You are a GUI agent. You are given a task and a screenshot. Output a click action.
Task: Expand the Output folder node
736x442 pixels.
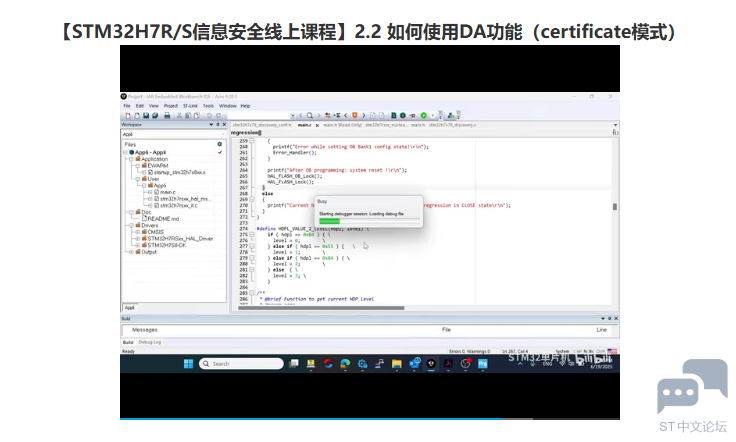coord(131,252)
